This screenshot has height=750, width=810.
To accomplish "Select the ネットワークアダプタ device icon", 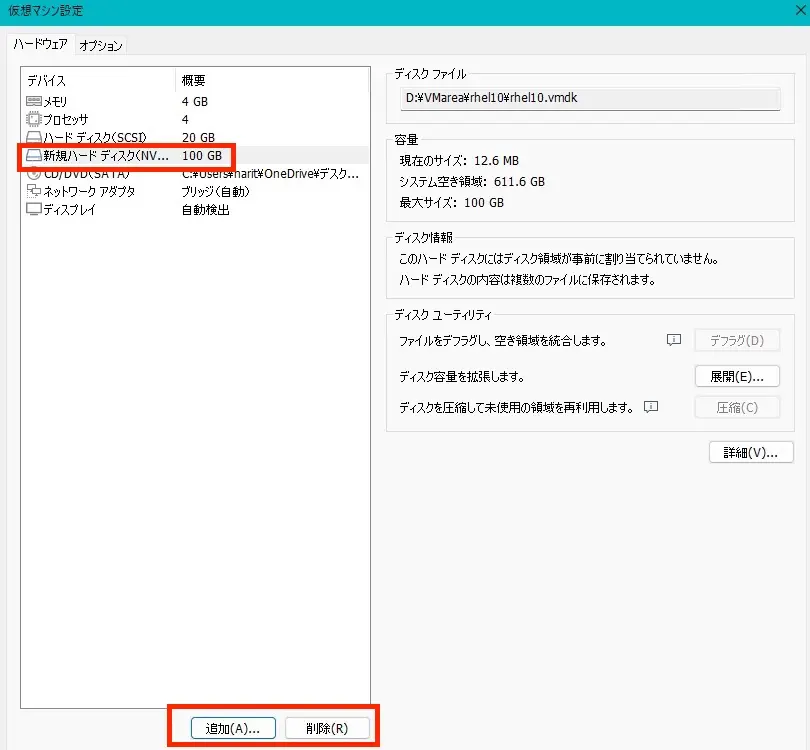I will 36,193.
